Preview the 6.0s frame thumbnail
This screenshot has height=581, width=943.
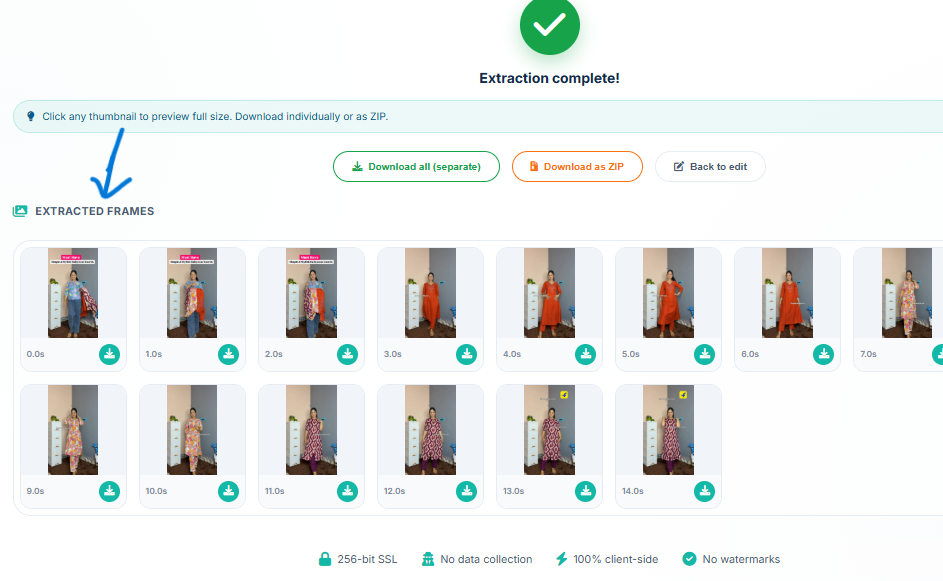click(668, 293)
